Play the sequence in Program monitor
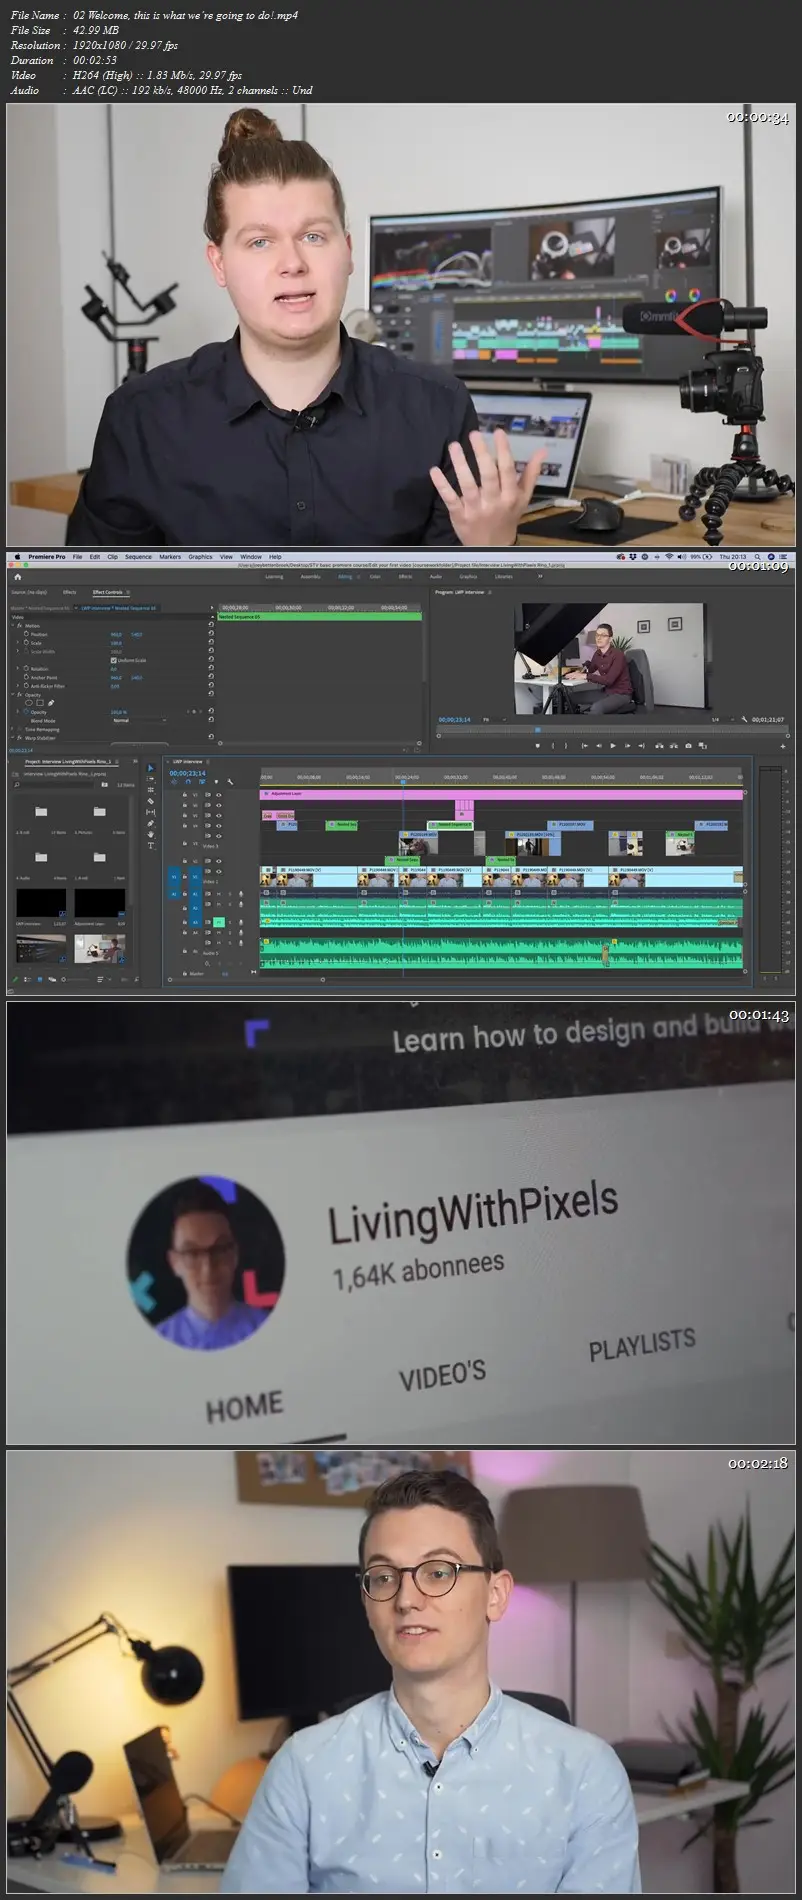 click(613, 746)
